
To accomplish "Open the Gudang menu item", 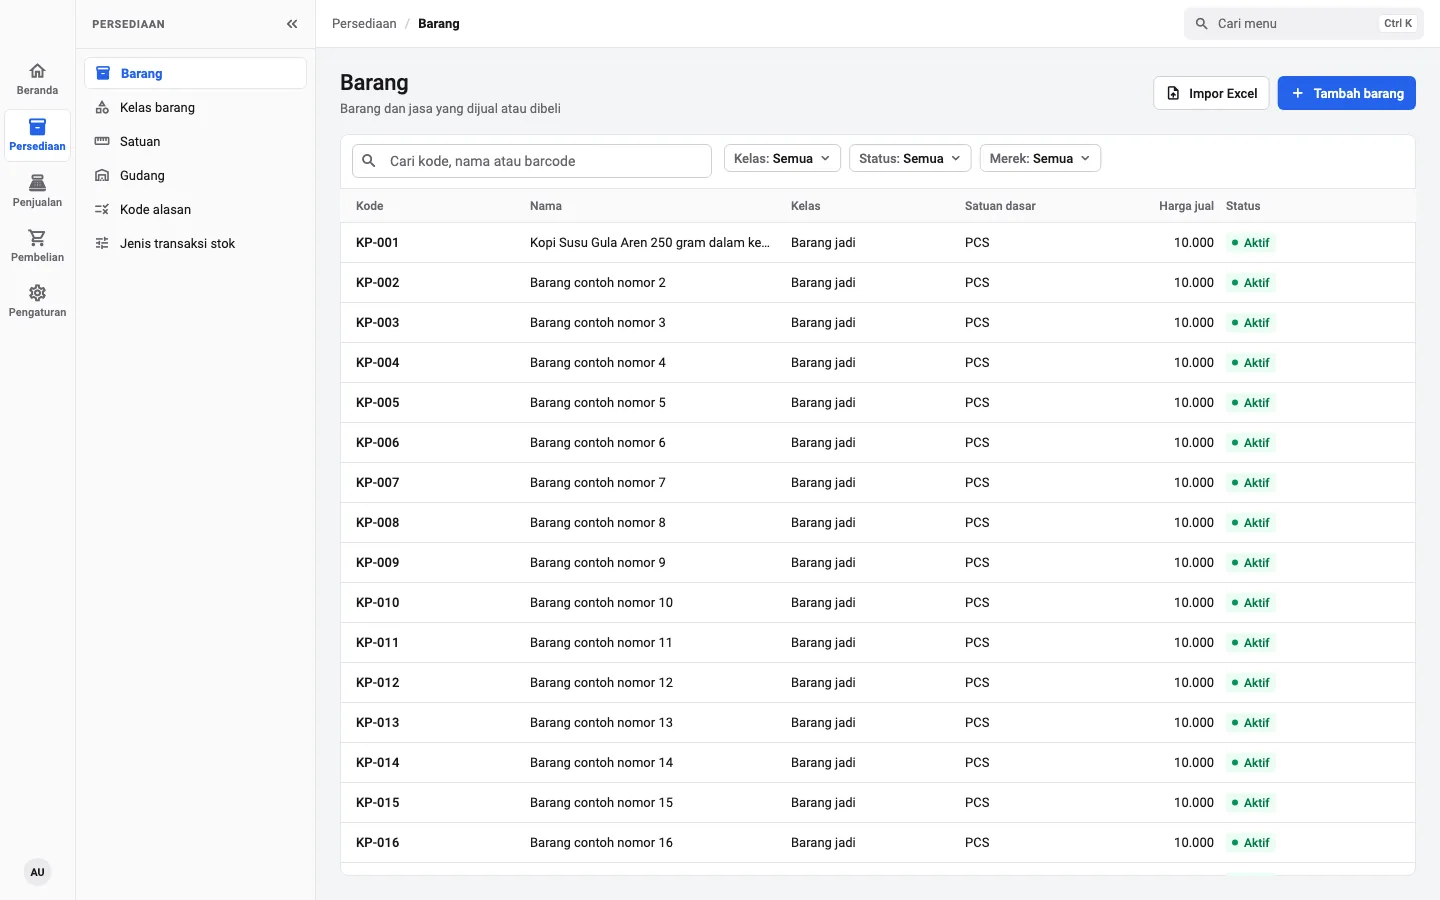I will coord(195,176).
